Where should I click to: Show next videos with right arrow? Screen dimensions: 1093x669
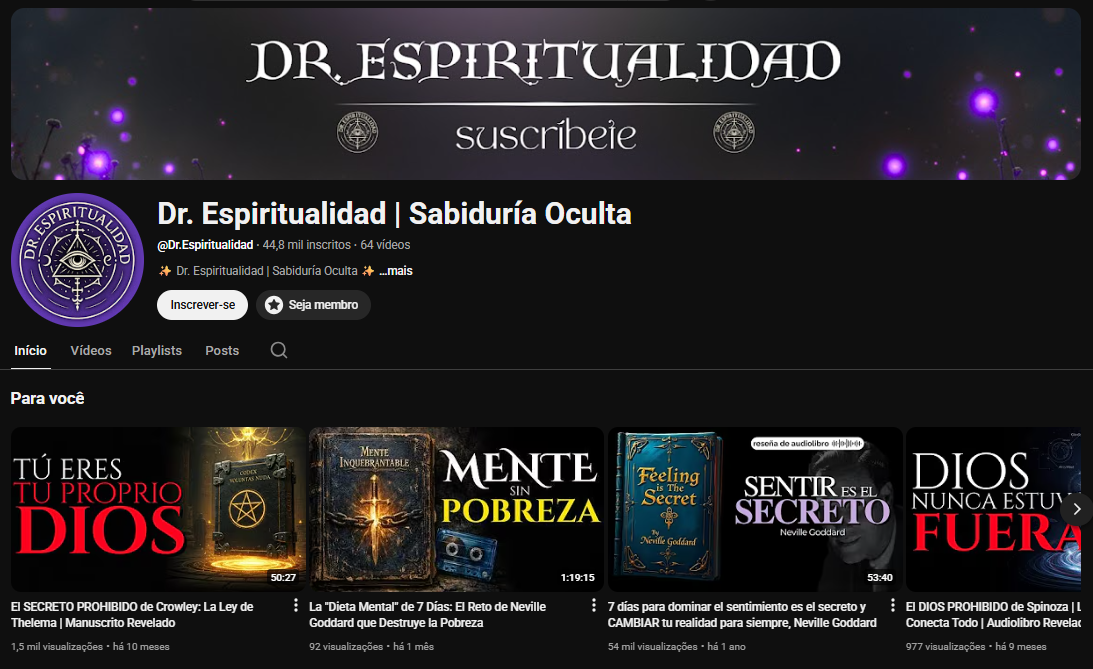[1077, 509]
